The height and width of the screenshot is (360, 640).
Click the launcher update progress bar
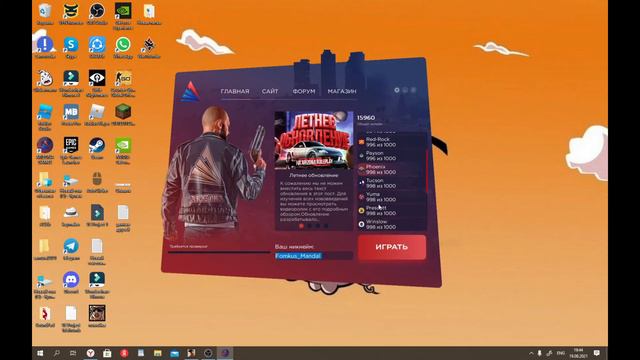pyautogui.click(x=219, y=252)
